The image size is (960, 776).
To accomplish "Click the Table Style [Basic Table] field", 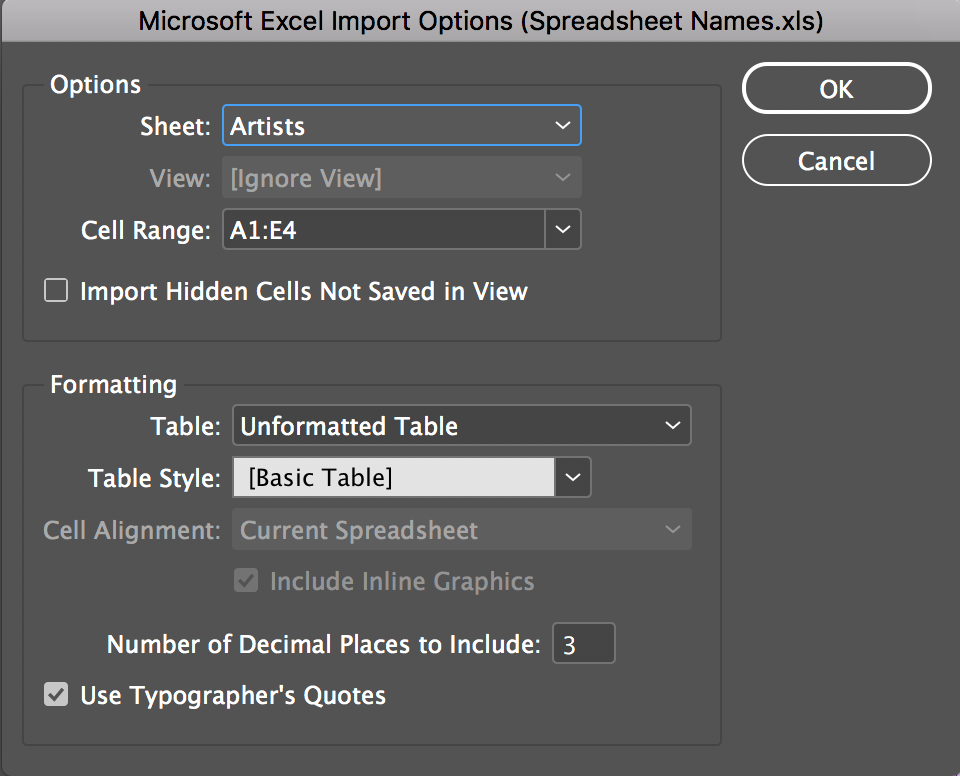I will click(393, 478).
